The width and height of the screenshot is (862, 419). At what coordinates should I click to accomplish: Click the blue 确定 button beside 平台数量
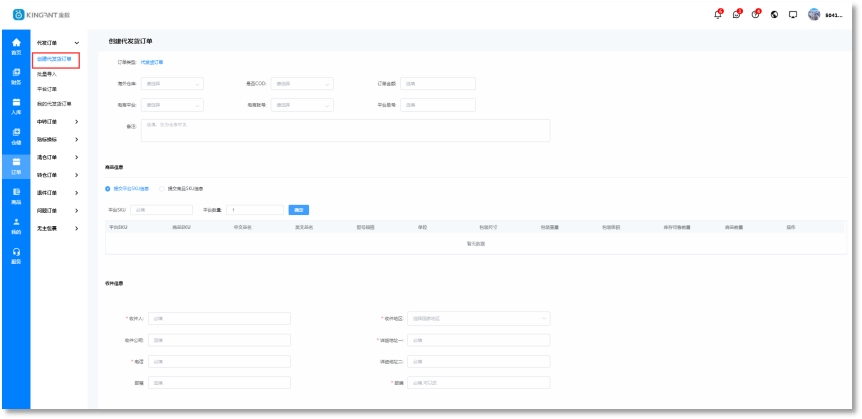(298, 210)
